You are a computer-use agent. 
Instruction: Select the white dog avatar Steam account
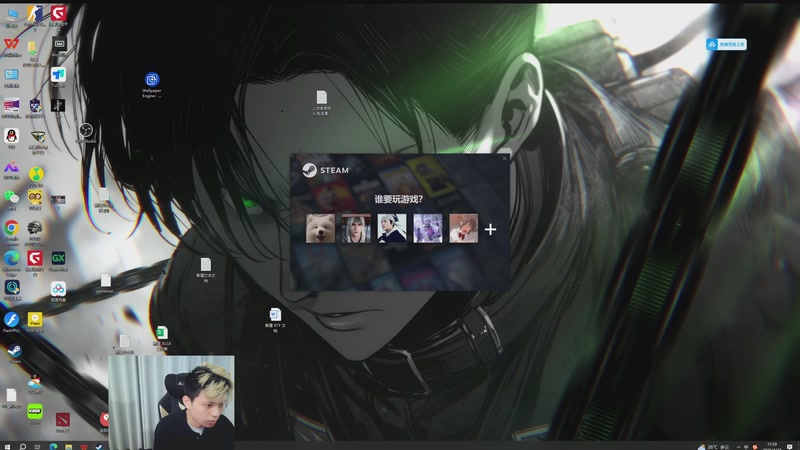[320, 228]
